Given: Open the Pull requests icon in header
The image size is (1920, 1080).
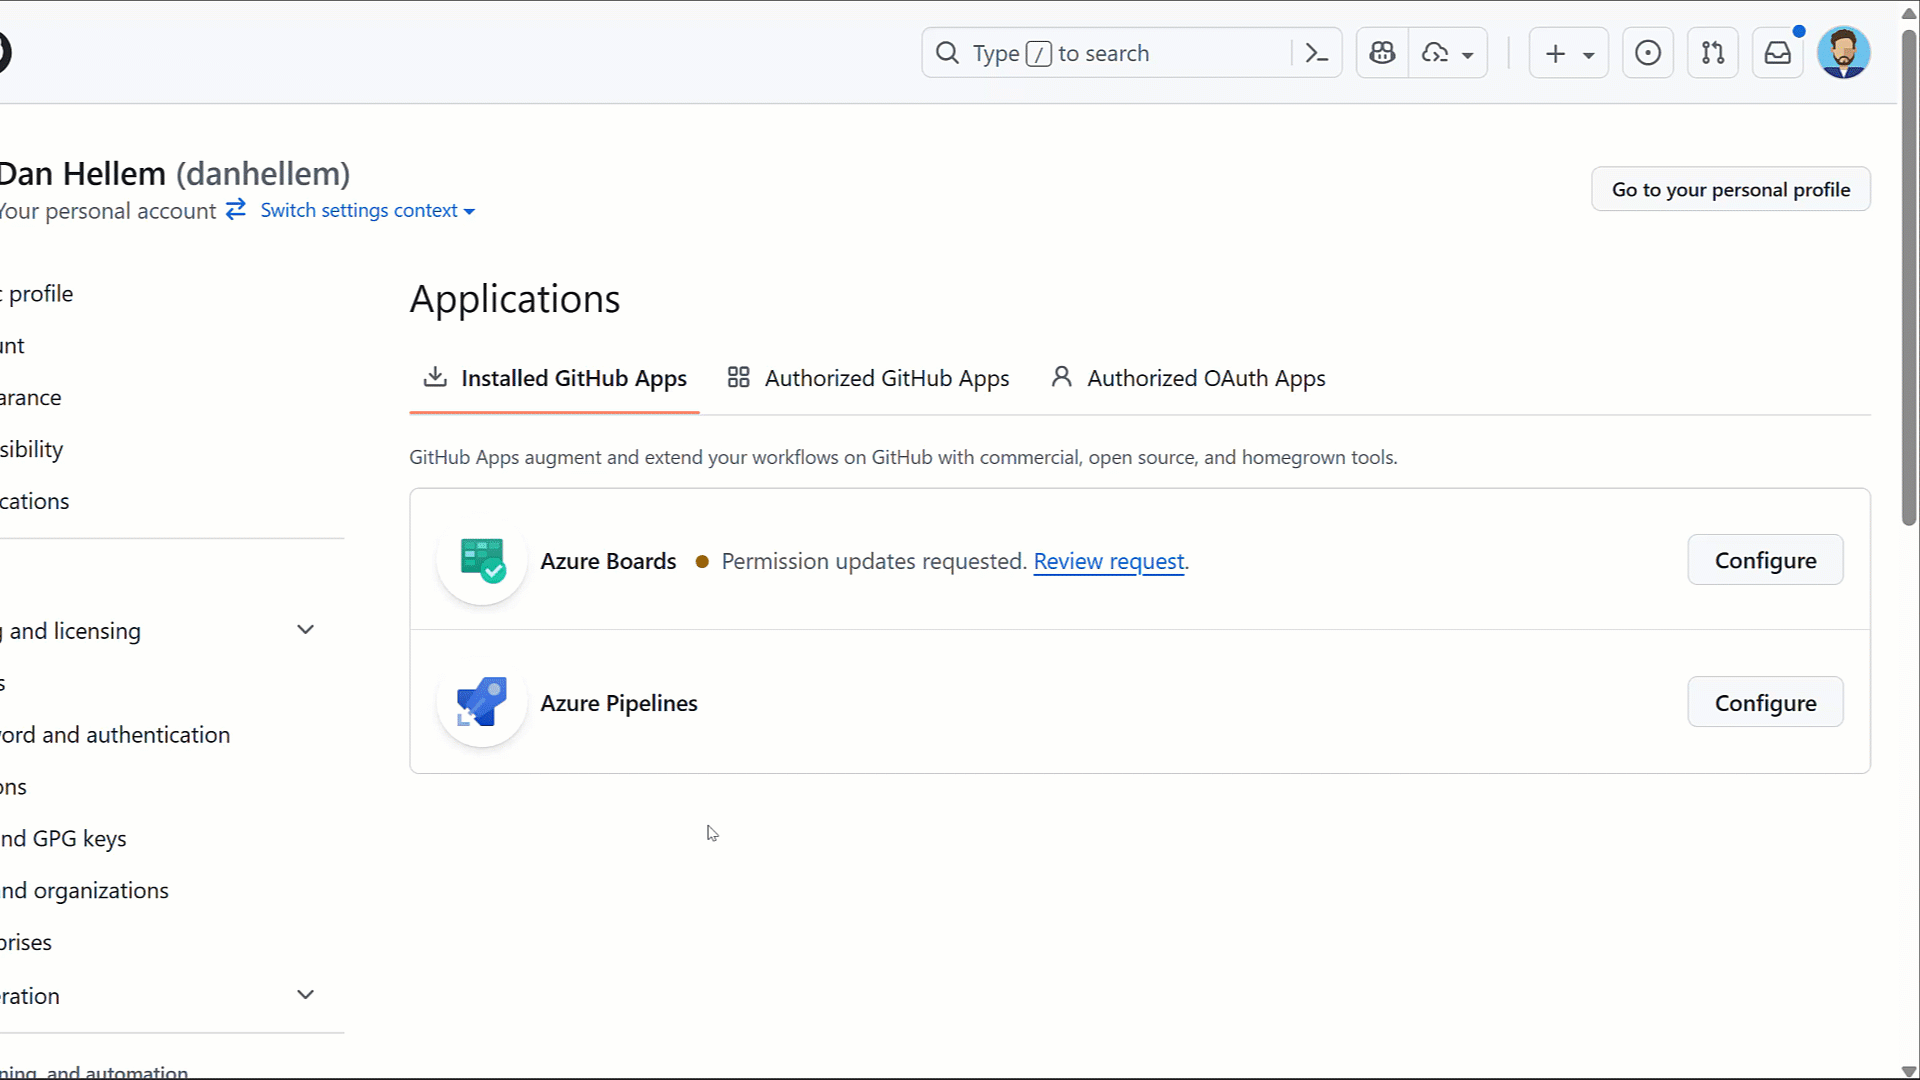Looking at the screenshot, I should point(1713,53).
